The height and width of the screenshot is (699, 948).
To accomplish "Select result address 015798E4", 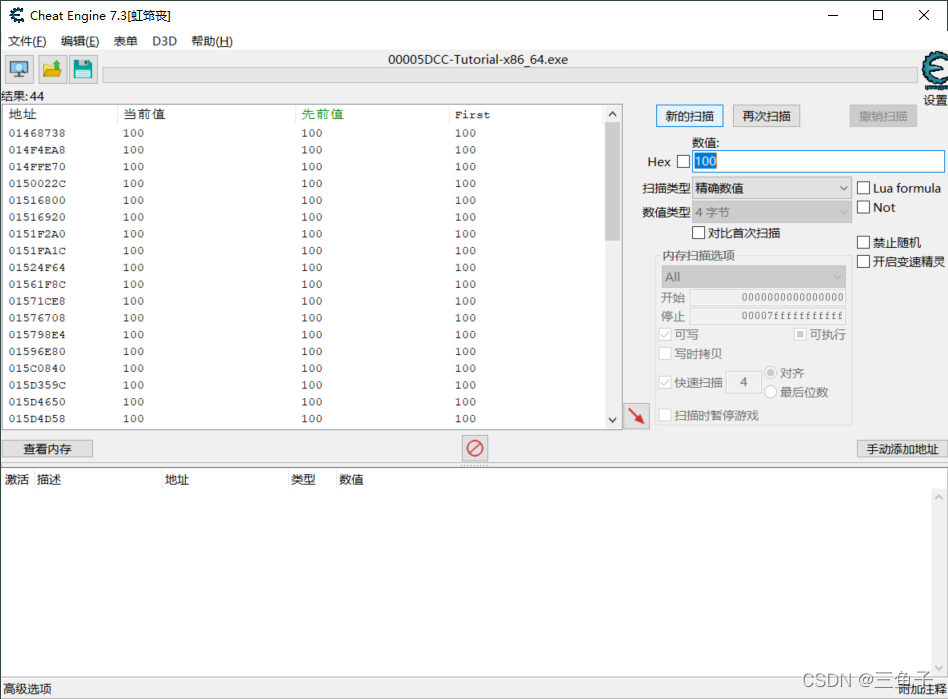I will click(x=37, y=334).
